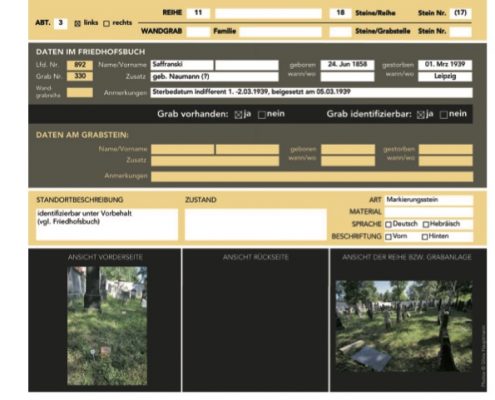Click the REIHE field containing 11

click(198, 13)
